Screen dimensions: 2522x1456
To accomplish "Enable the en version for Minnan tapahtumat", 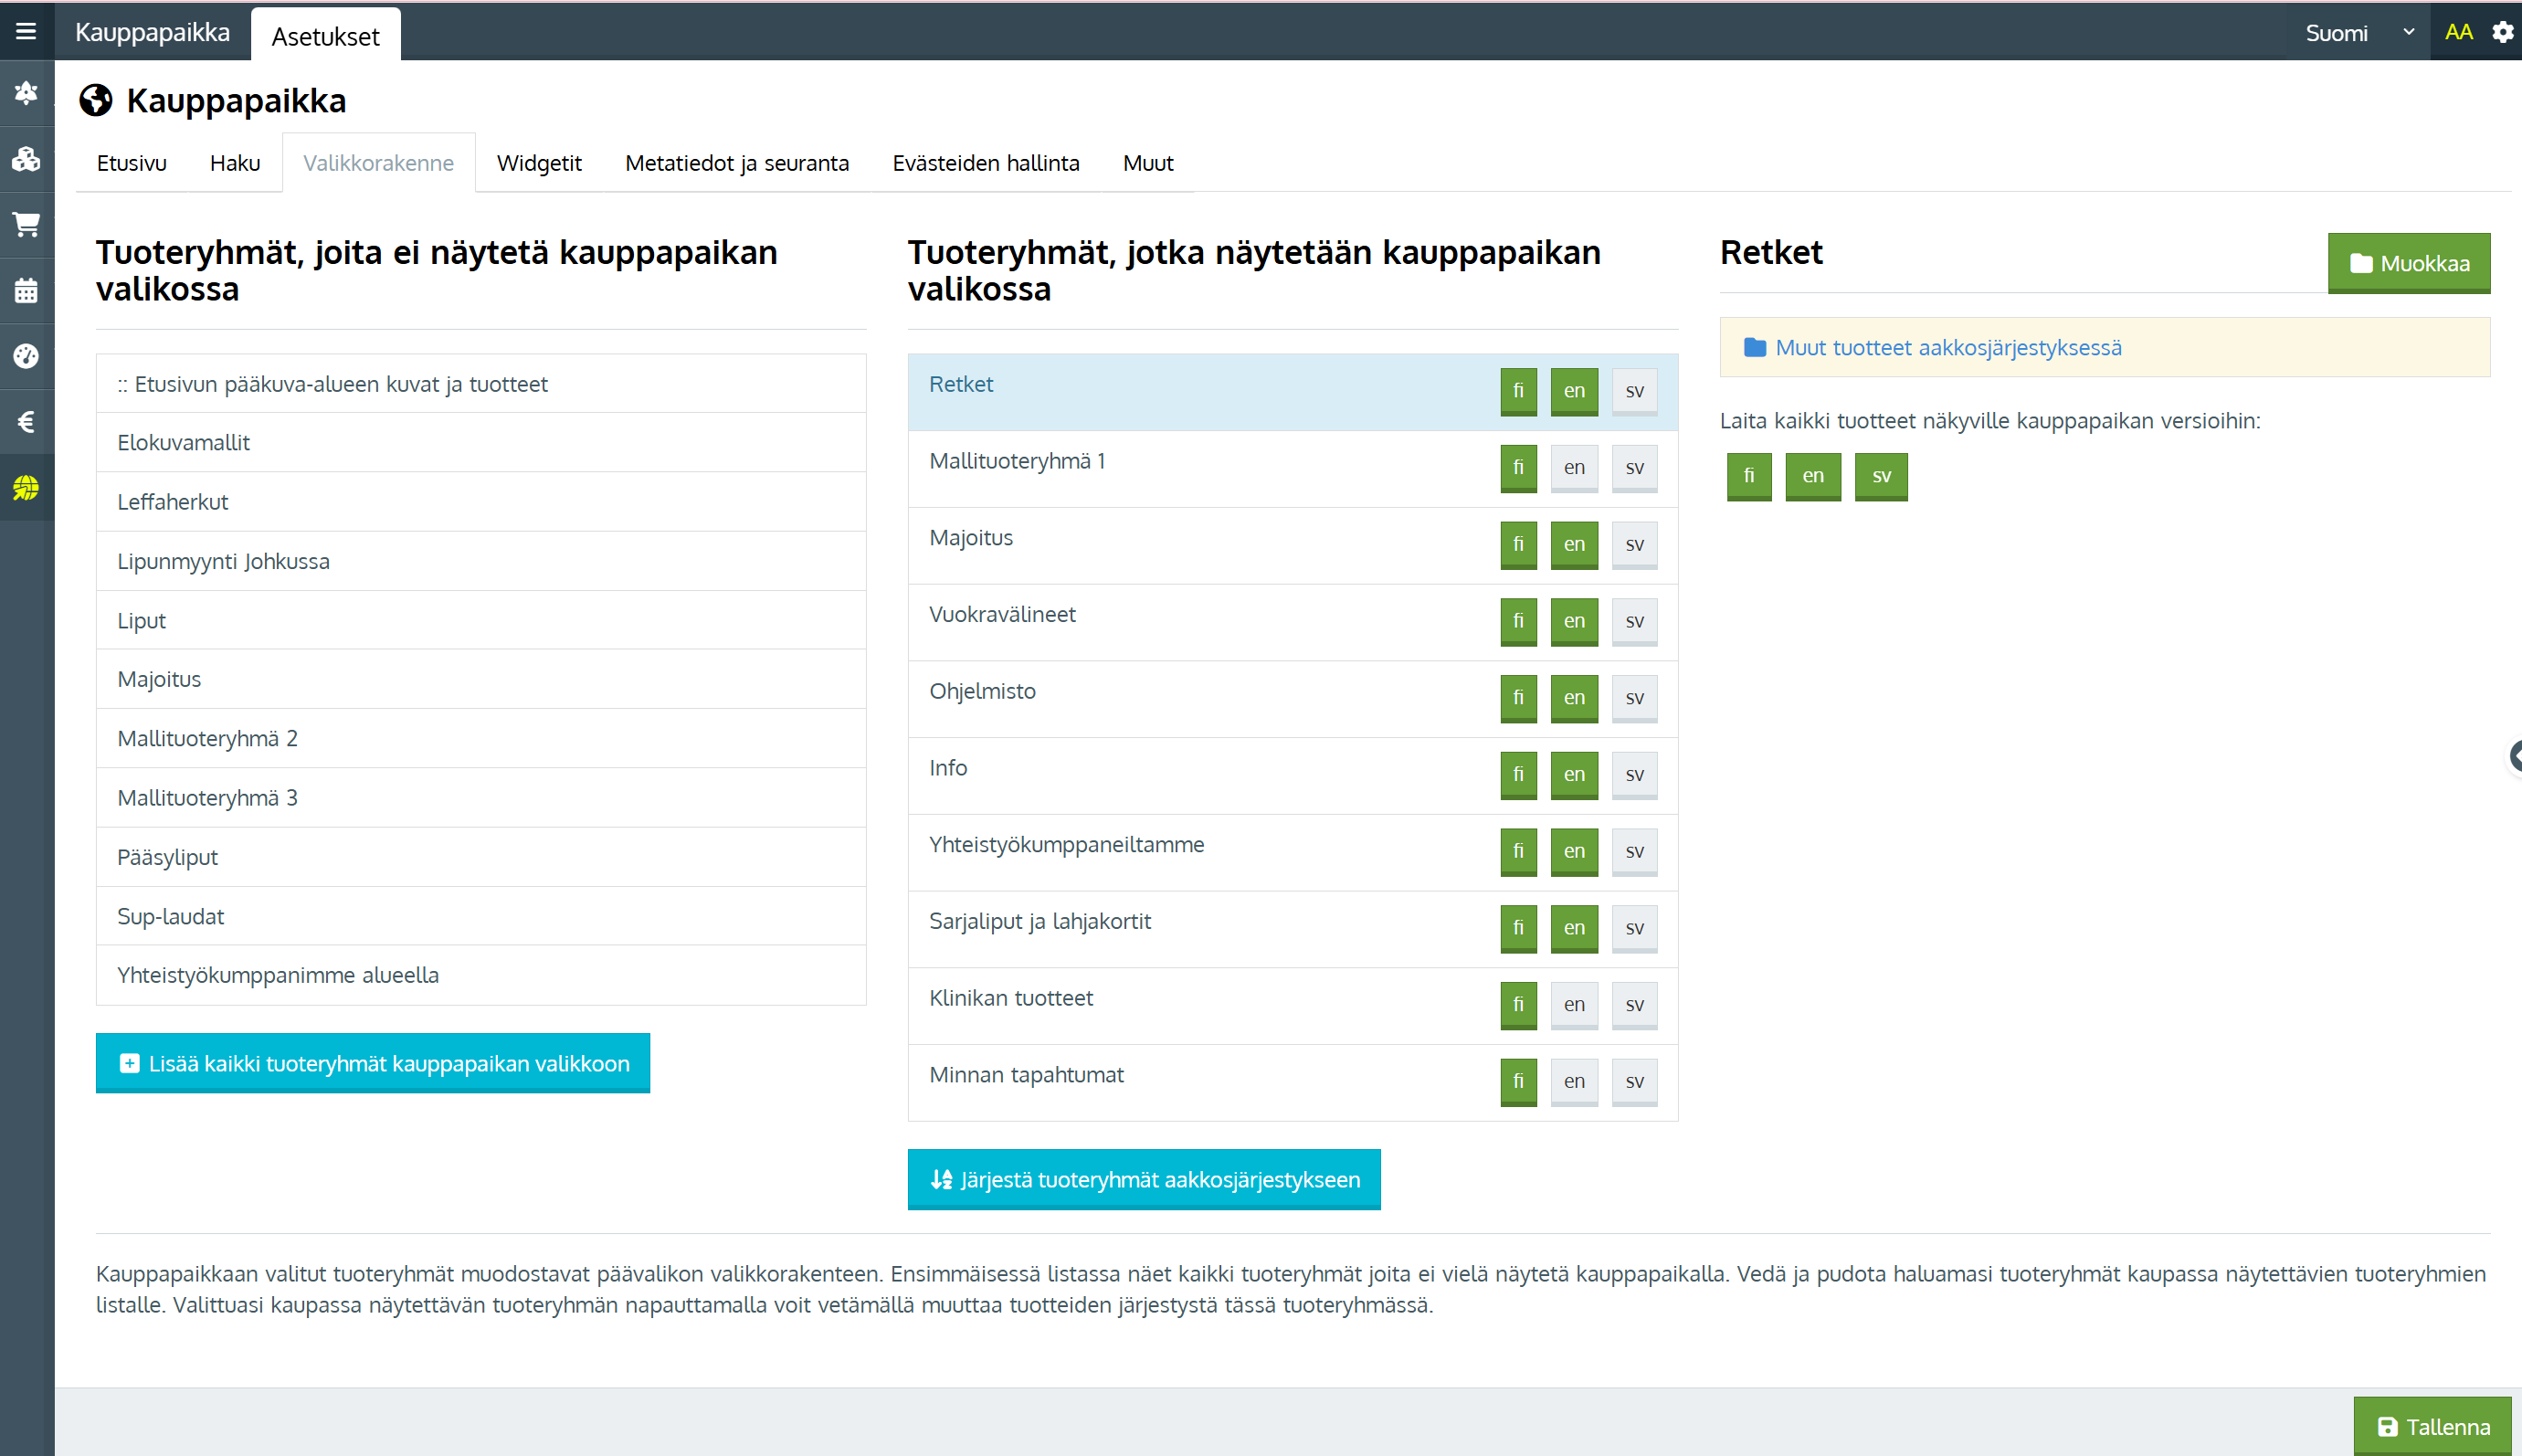I will pyautogui.click(x=1574, y=1081).
